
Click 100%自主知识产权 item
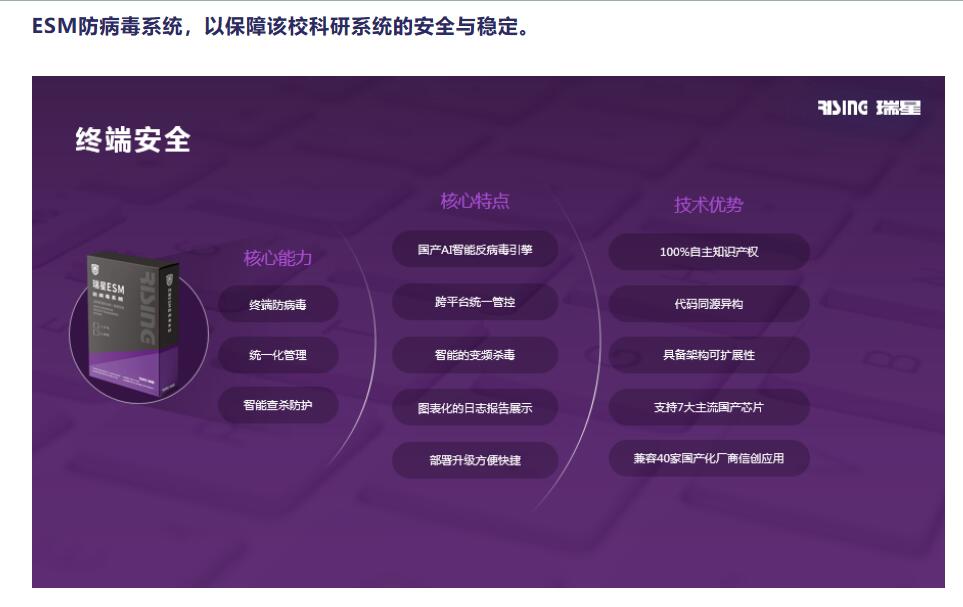coord(709,251)
